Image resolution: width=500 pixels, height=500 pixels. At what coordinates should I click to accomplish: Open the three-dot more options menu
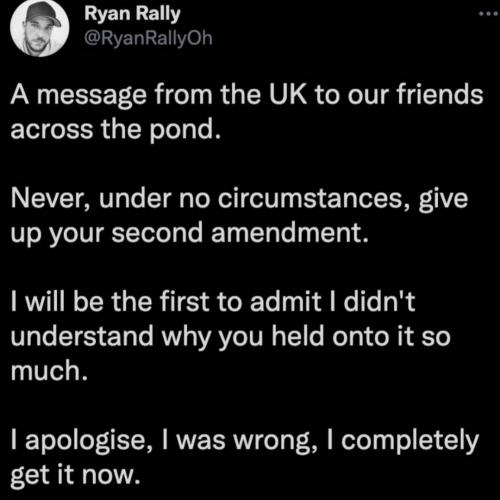(489, 14)
